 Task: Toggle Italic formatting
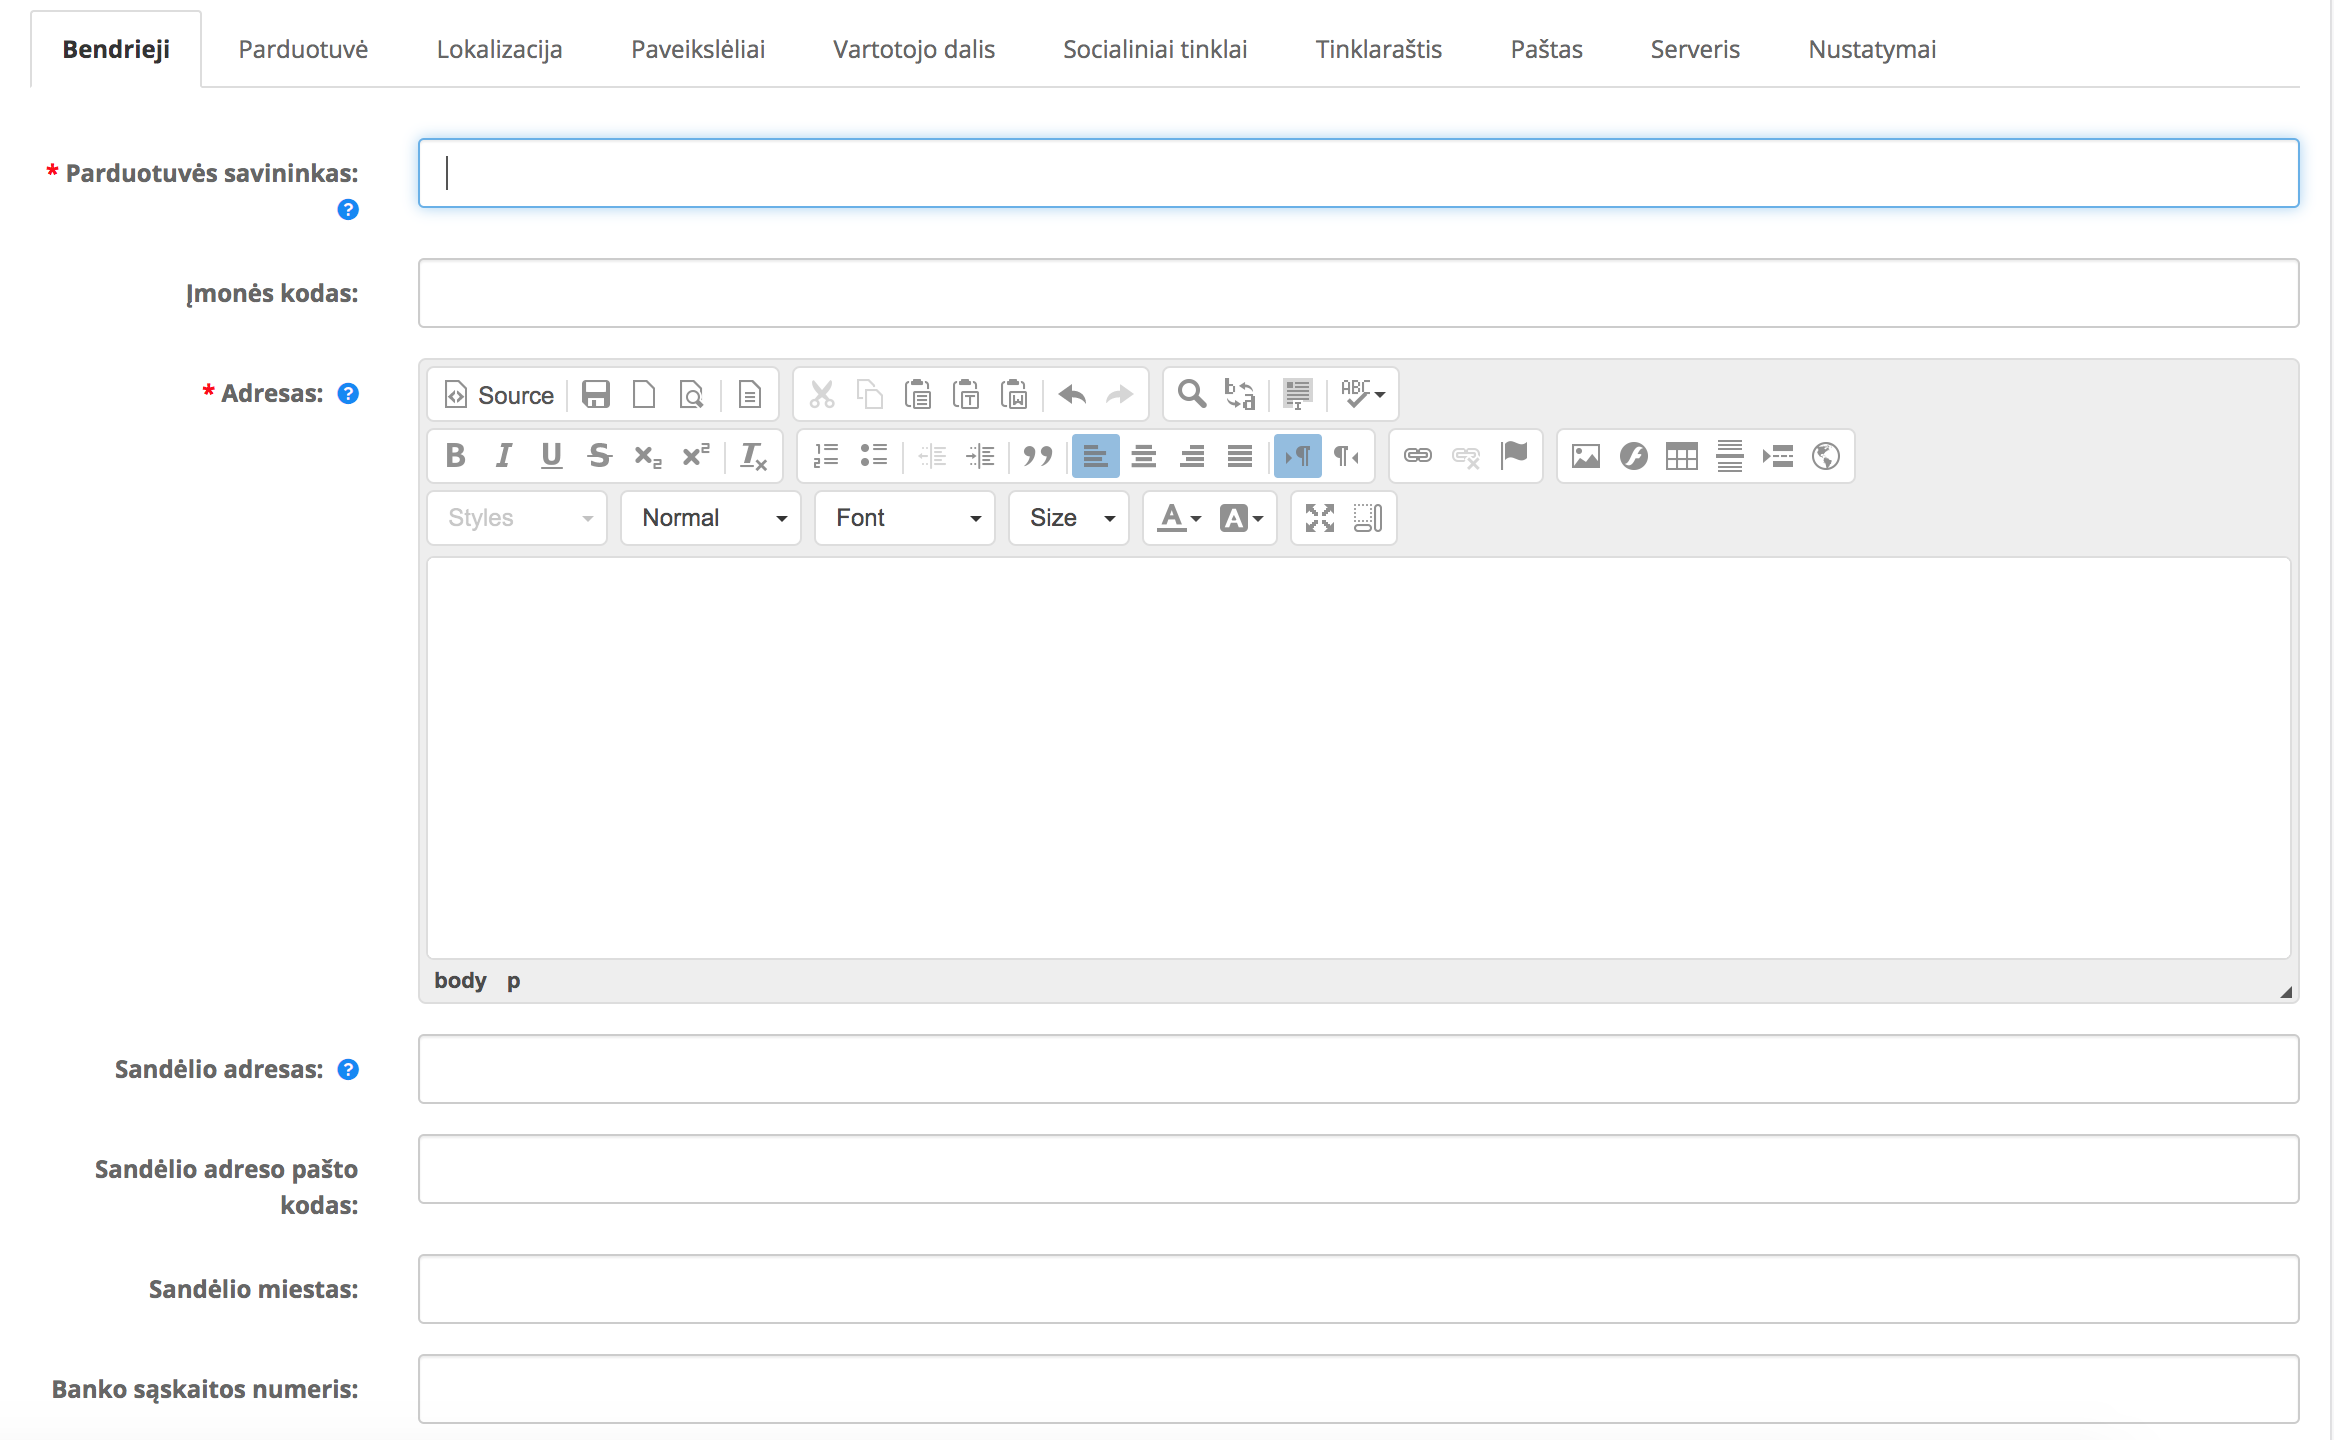tap(504, 457)
